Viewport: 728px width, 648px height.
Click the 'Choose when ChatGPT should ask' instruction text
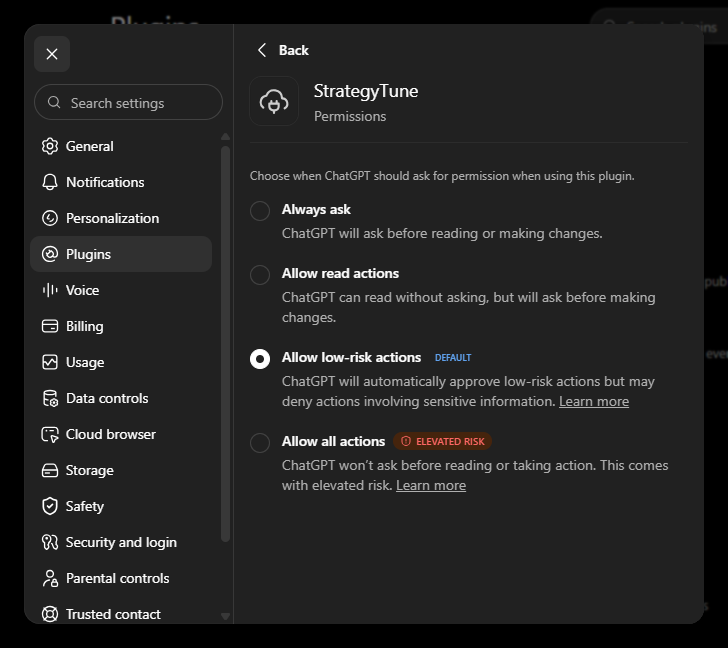click(442, 176)
